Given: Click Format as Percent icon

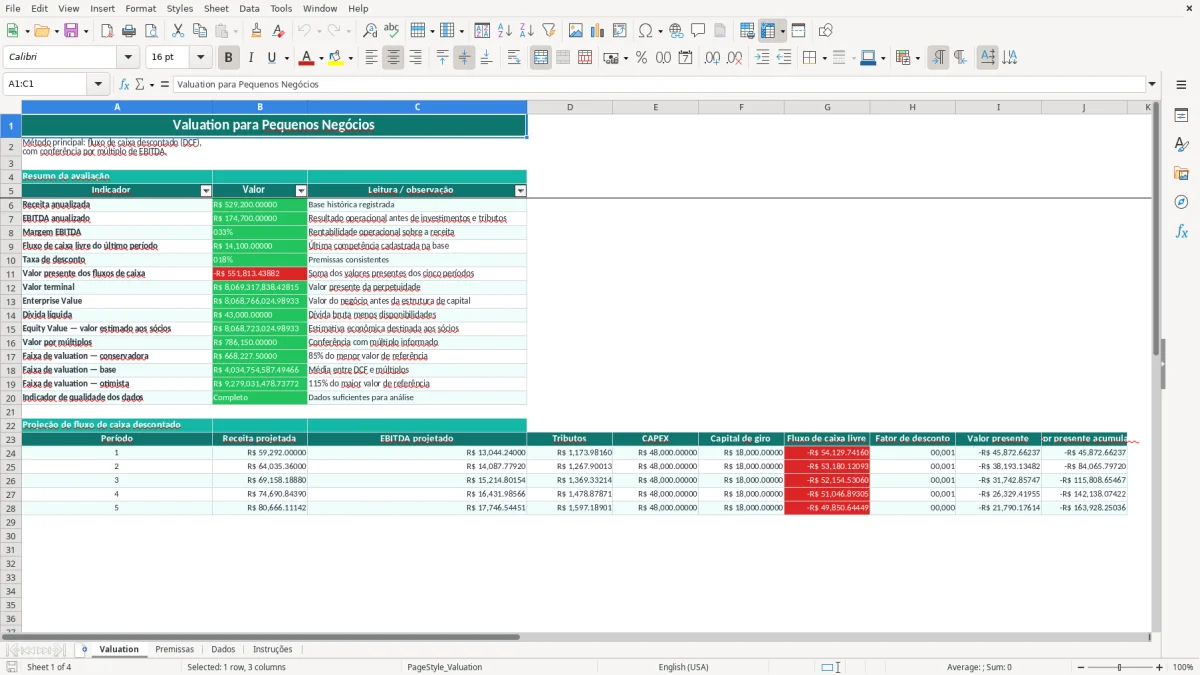Looking at the screenshot, I should [641, 58].
